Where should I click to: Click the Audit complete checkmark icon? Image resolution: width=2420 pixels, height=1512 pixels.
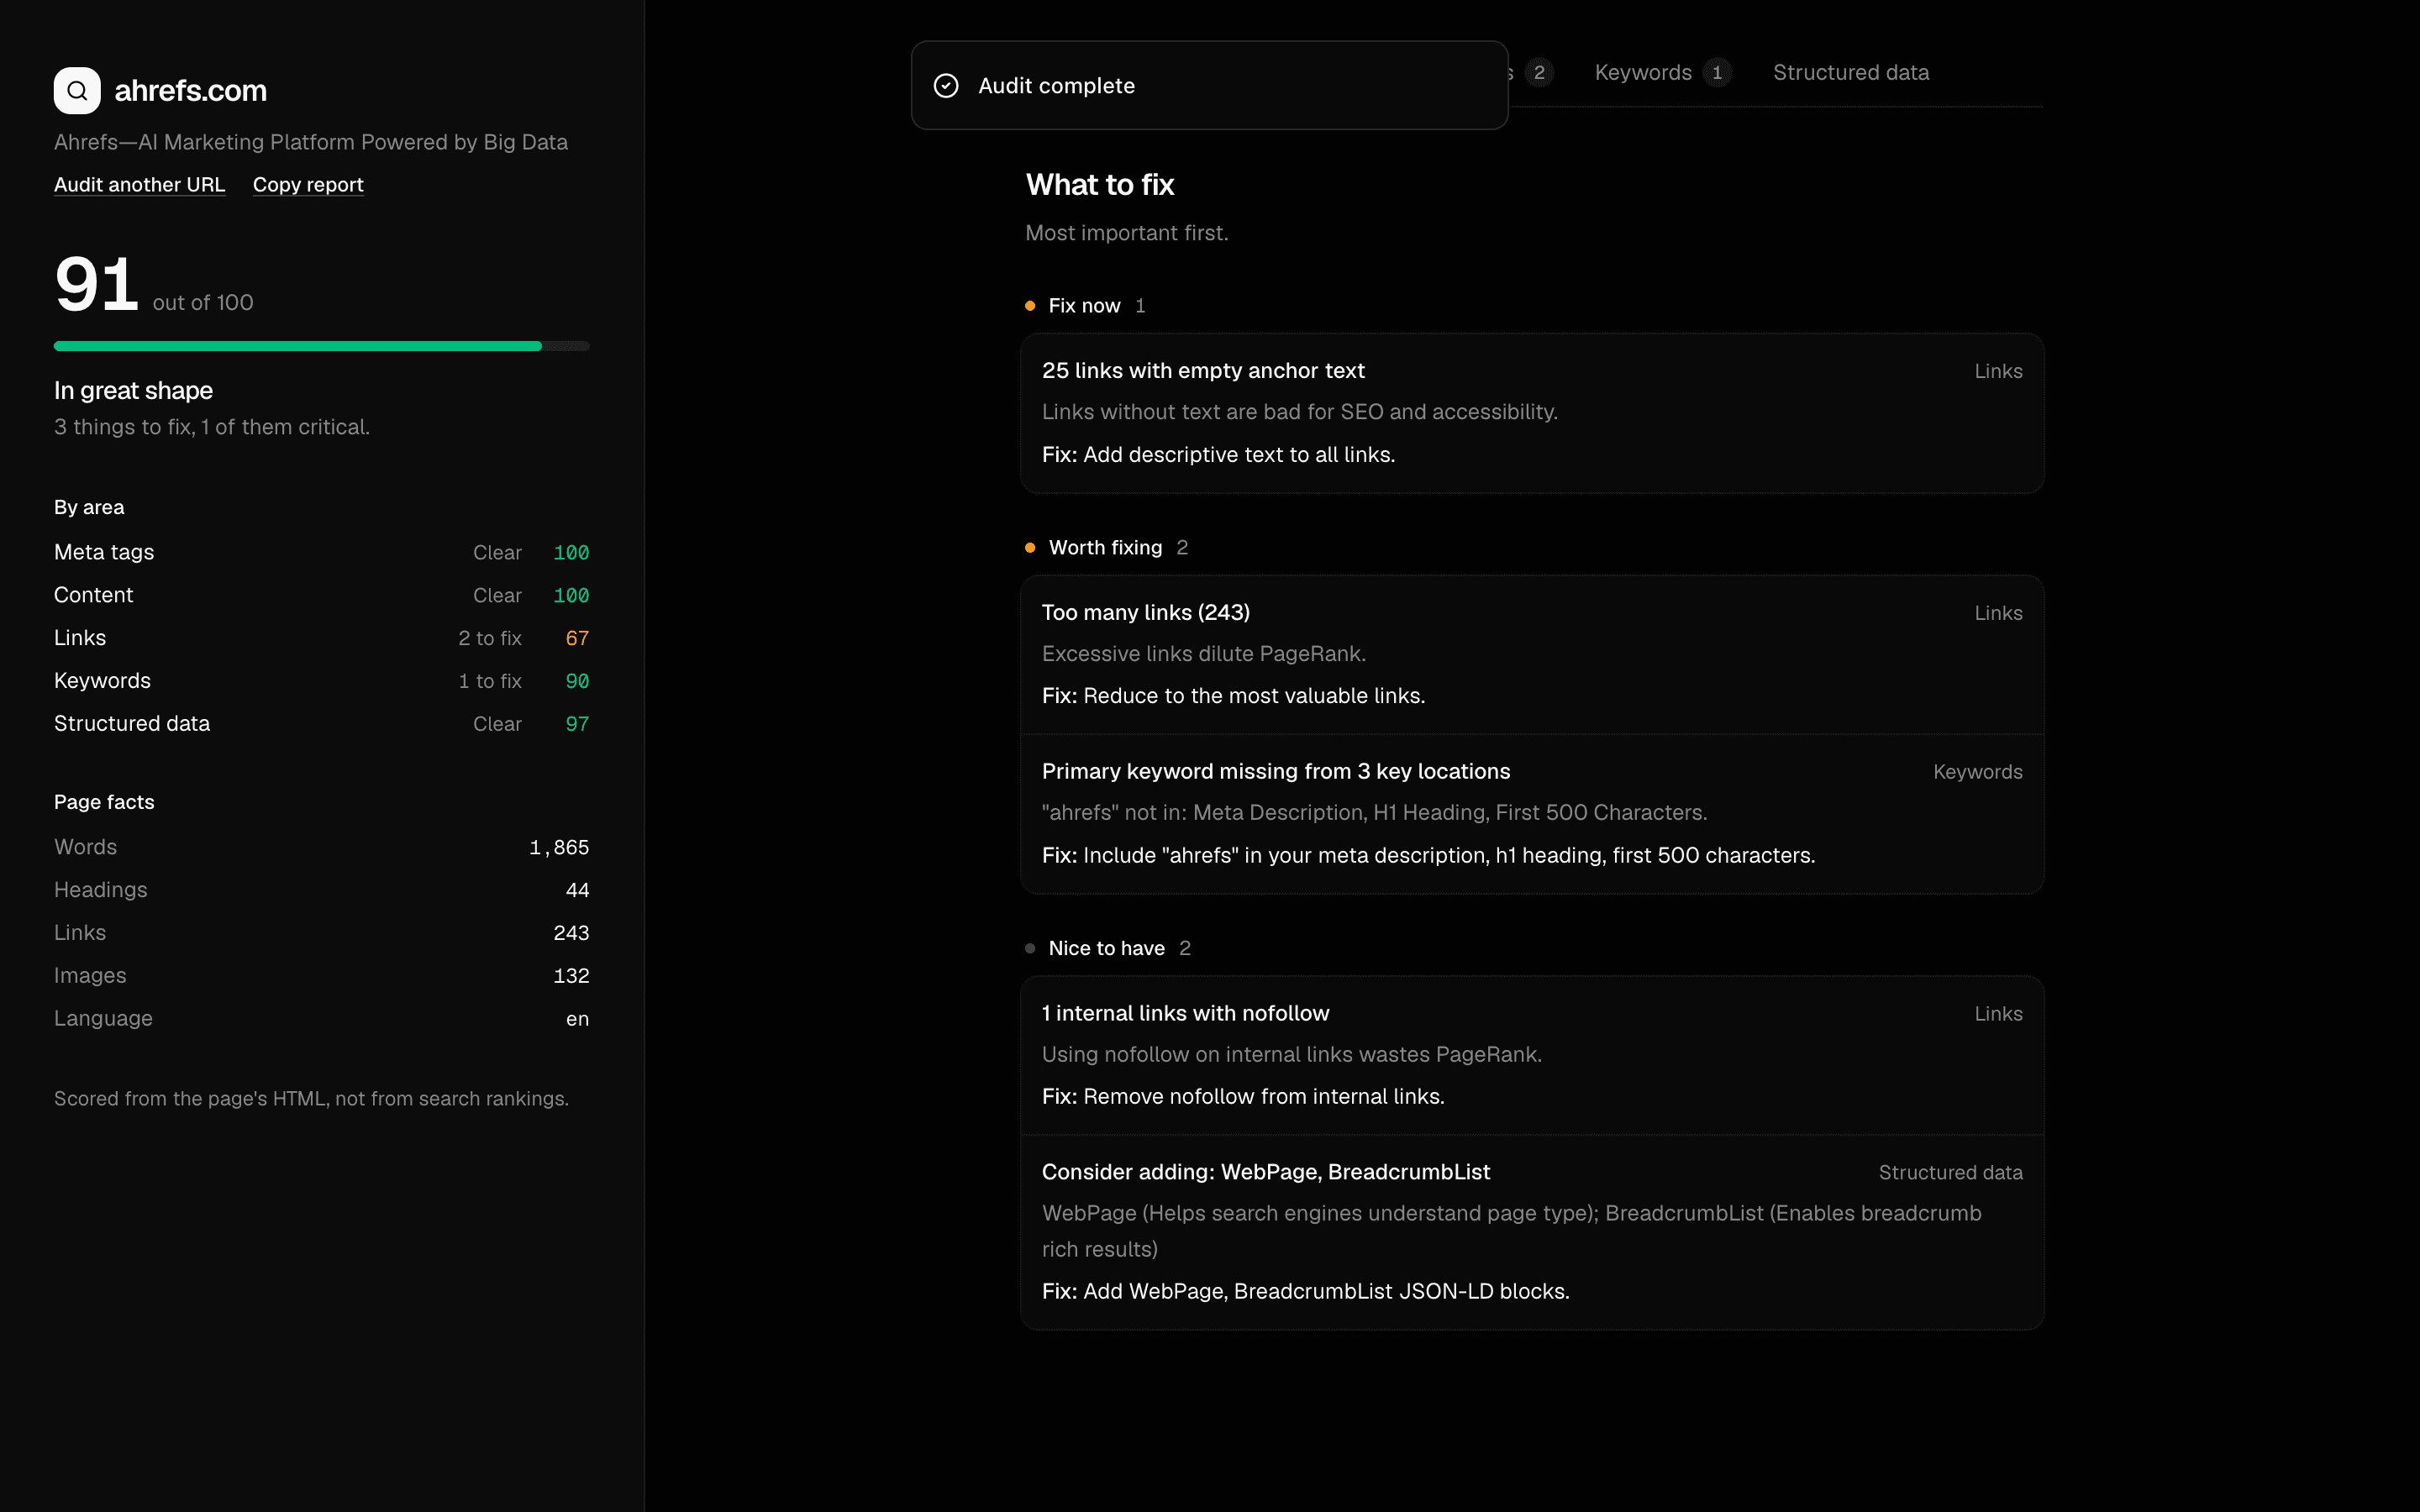pos(946,86)
